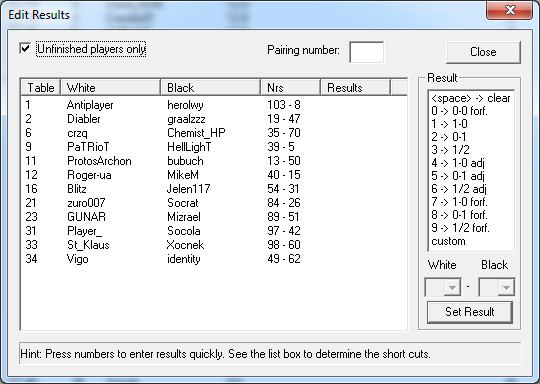The height and width of the screenshot is (384, 540).
Task: Click the pairing numbers 97 - 42
Action: pyautogui.click(x=284, y=231)
